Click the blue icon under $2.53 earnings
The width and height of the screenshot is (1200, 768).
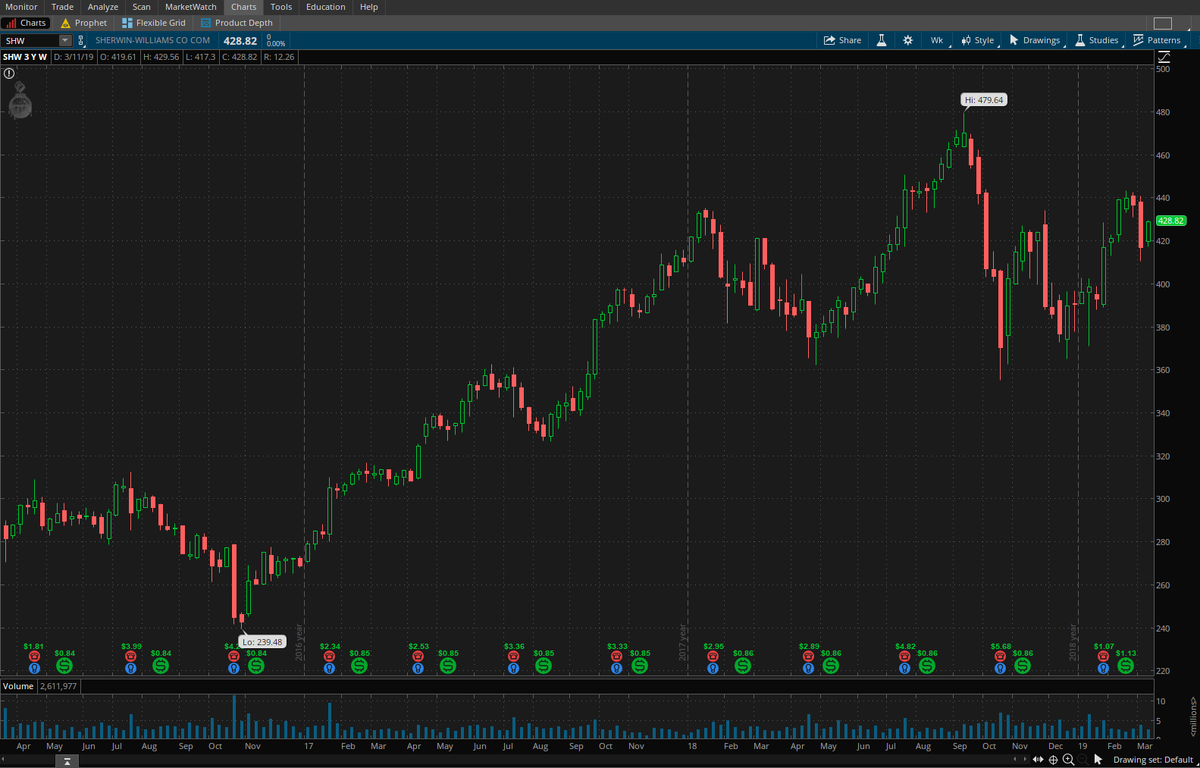pos(419,667)
